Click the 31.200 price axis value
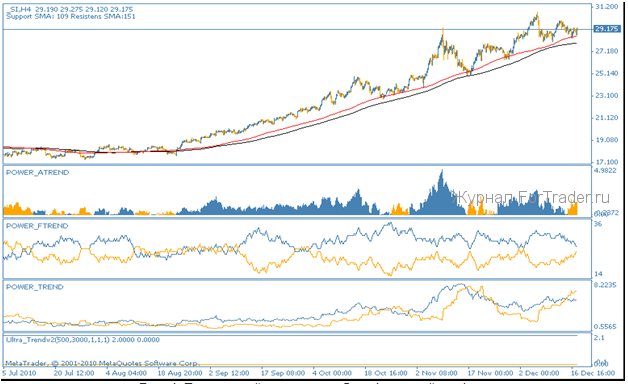This screenshot has width=628, height=384. (x=607, y=7)
